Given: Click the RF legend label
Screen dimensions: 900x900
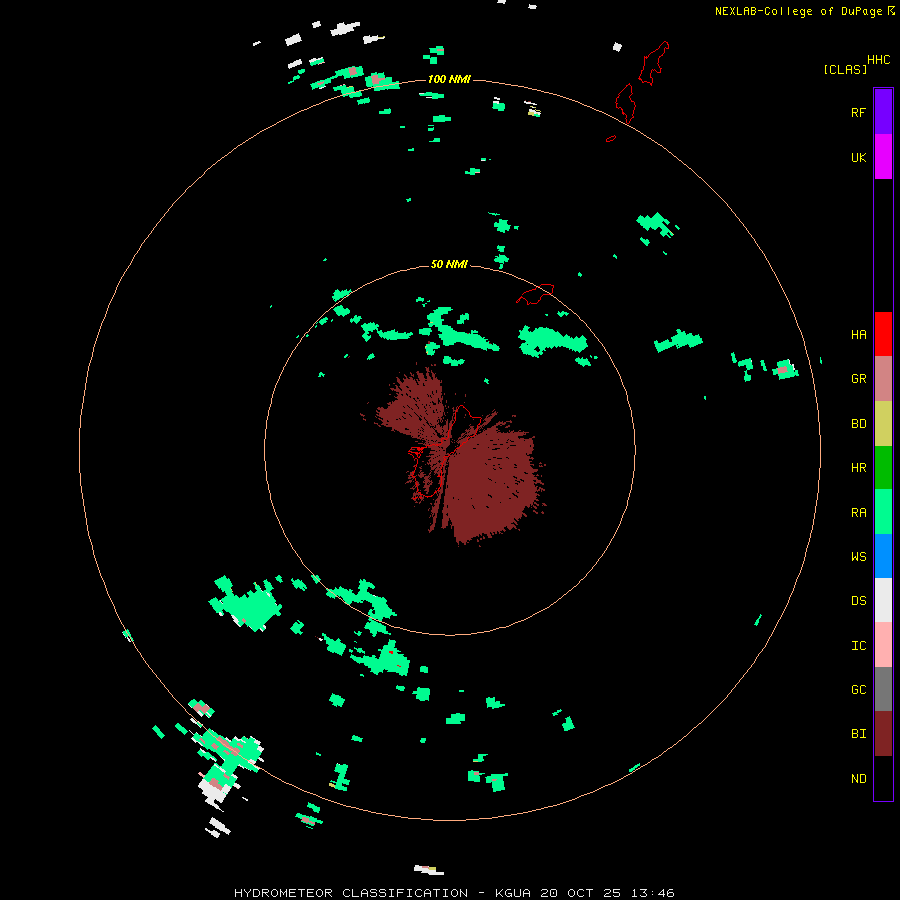Looking at the screenshot, I should 858,112.
